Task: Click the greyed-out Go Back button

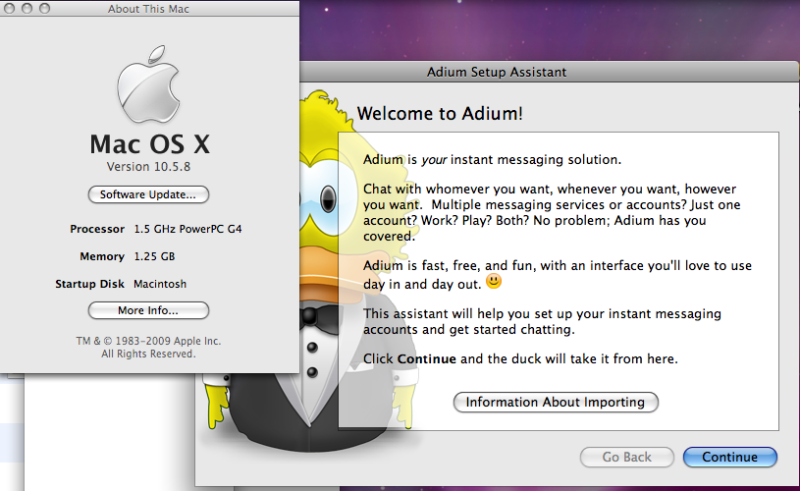Action: tap(627, 457)
